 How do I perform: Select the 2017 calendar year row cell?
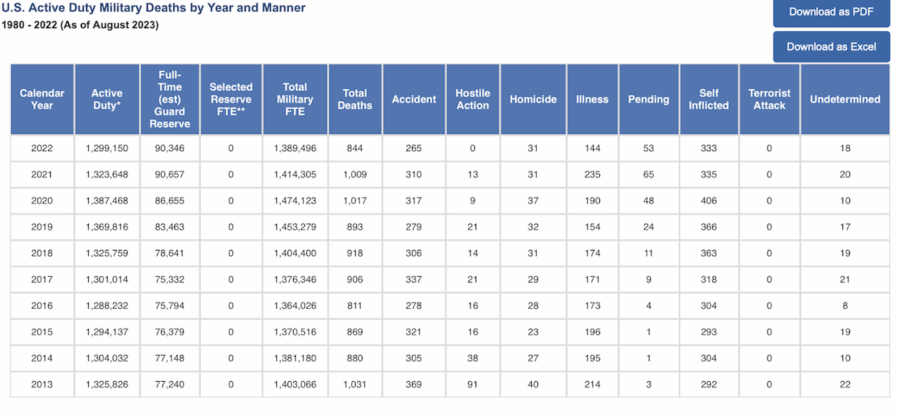42,279
